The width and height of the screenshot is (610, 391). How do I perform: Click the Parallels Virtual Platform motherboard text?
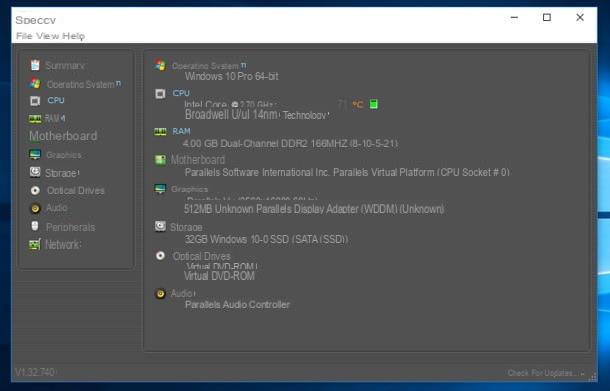point(347,172)
